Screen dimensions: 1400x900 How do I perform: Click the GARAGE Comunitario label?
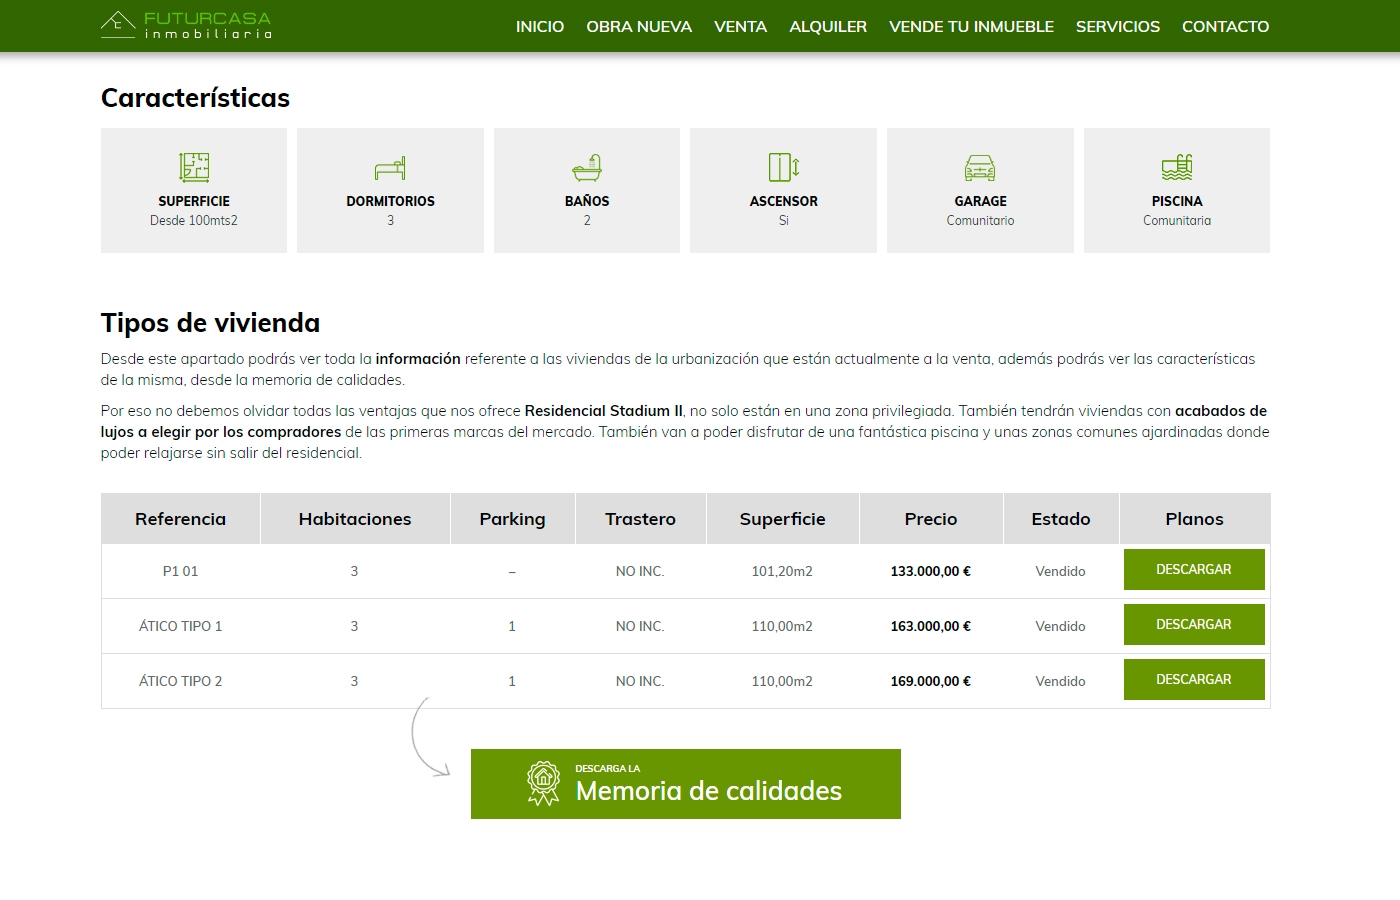pos(980,210)
